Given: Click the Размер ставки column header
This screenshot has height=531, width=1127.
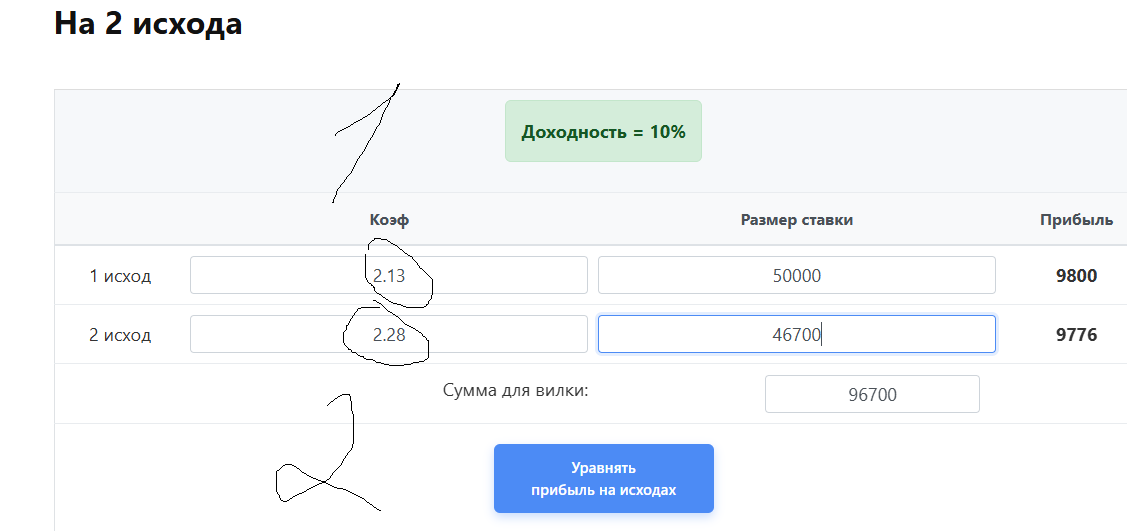Looking at the screenshot, I should pos(796,220).
